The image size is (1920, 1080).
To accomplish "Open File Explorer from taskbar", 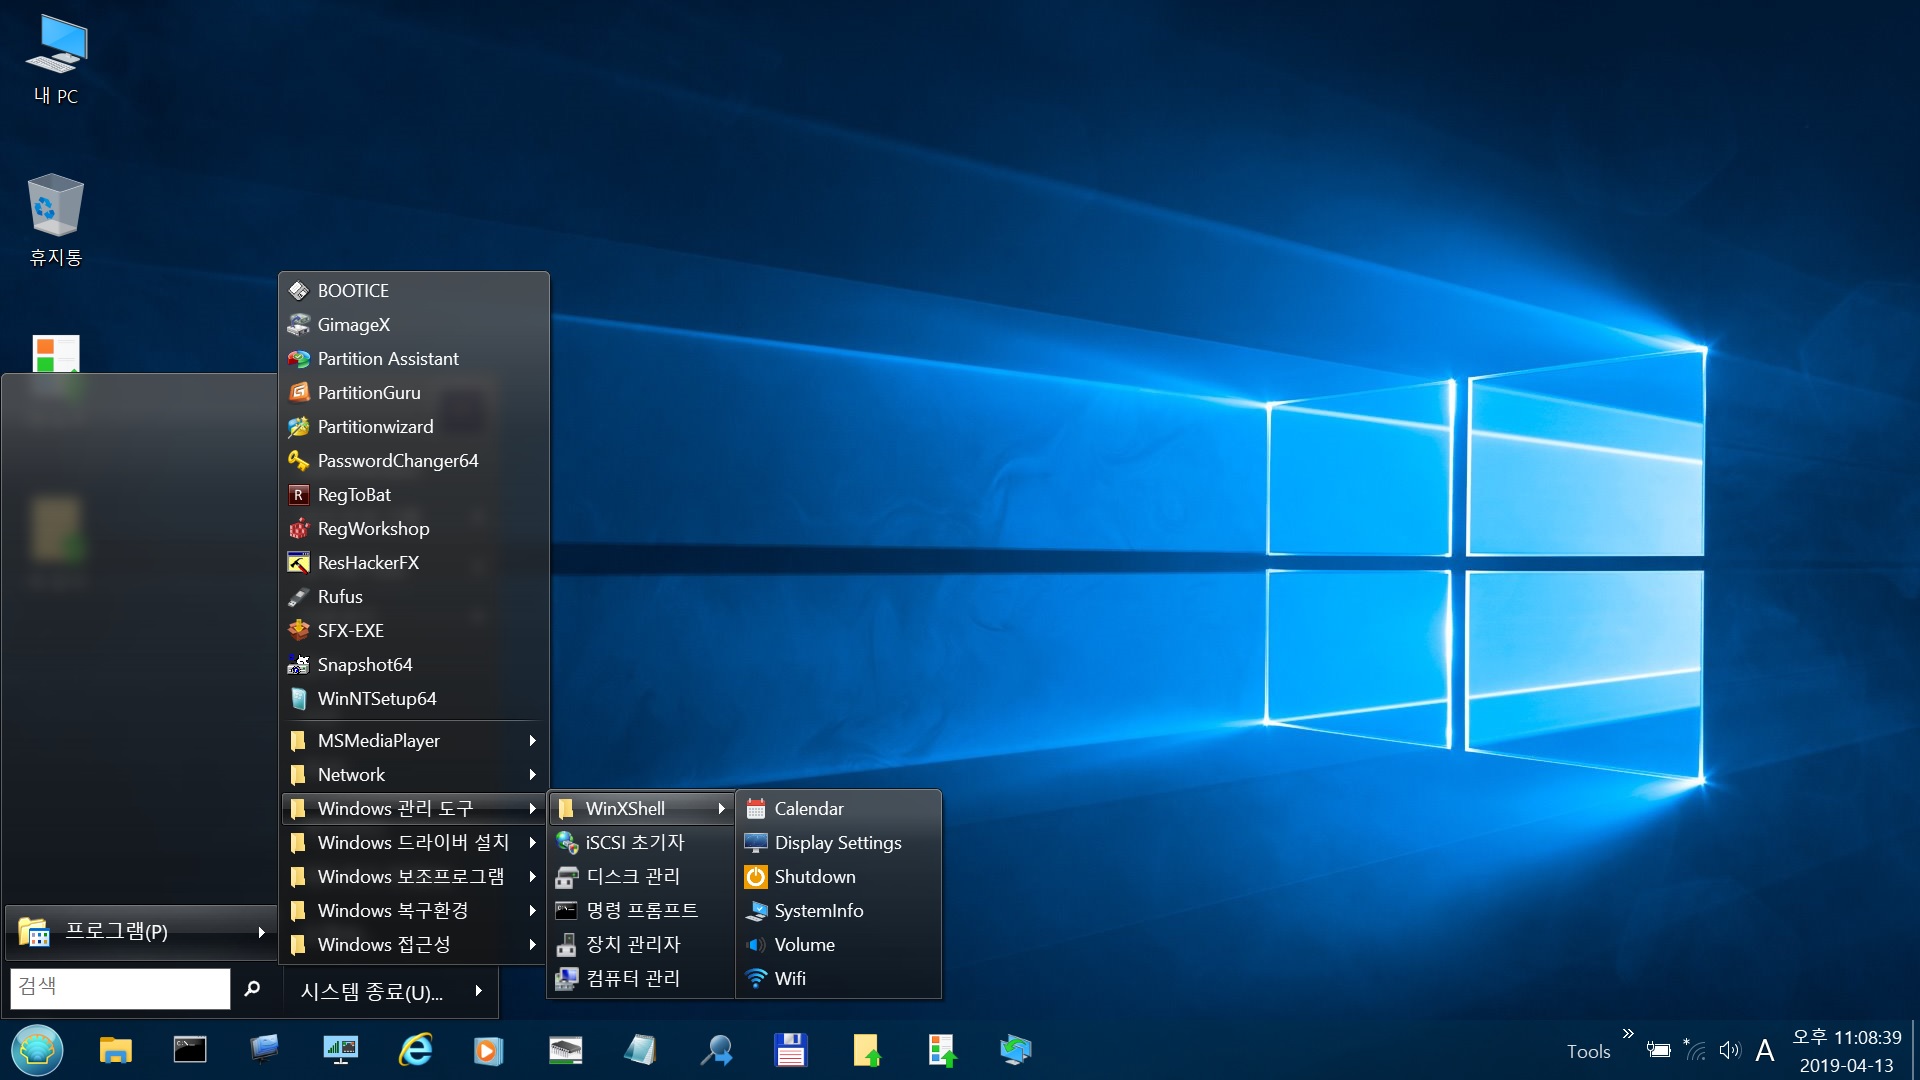I will (x=116, y=1050).
